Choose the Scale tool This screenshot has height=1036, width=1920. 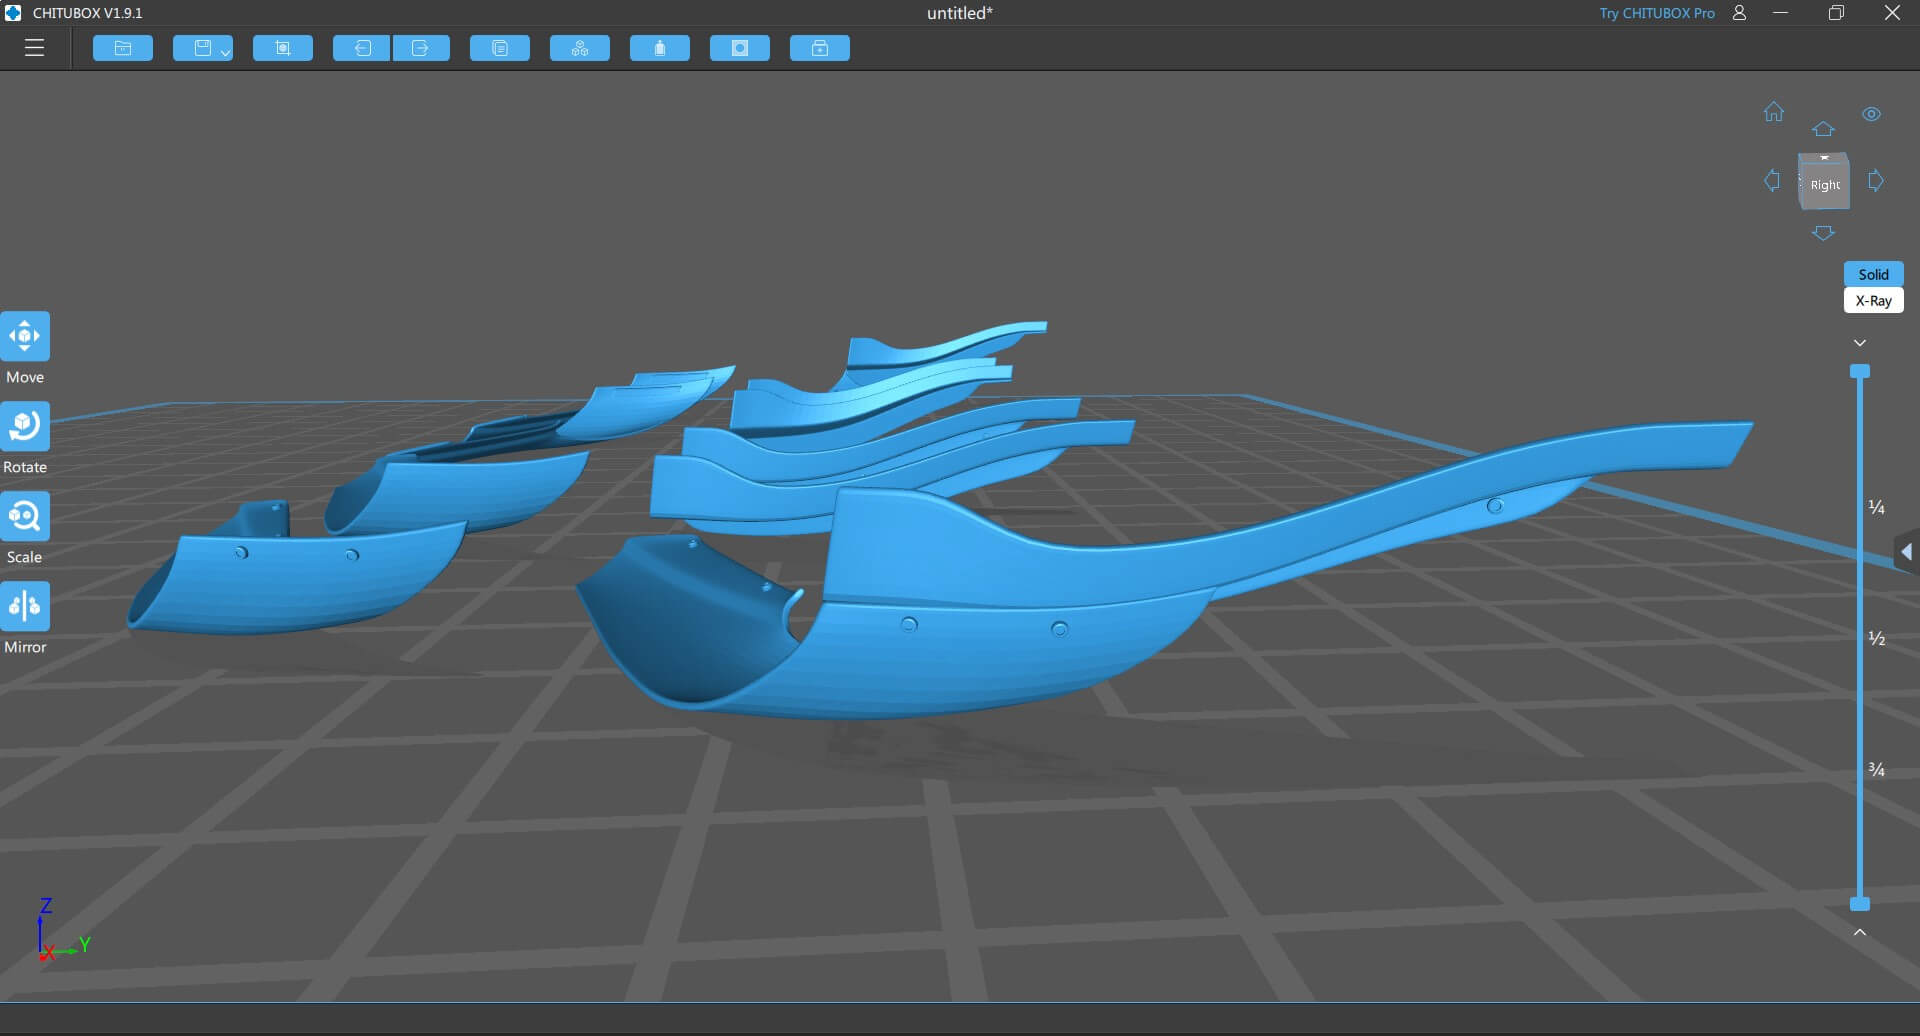25,517
